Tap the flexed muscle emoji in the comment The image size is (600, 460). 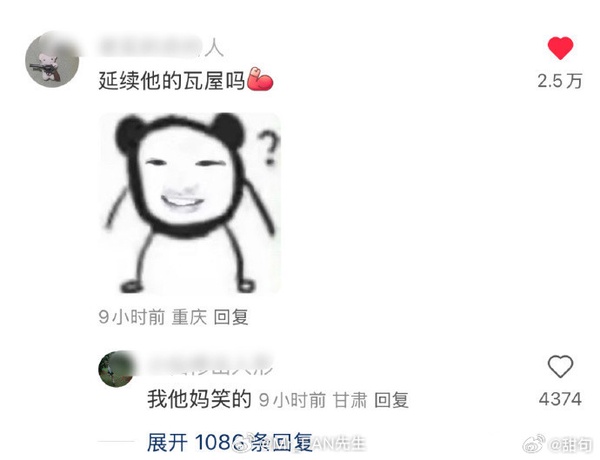tap(260, 79)
